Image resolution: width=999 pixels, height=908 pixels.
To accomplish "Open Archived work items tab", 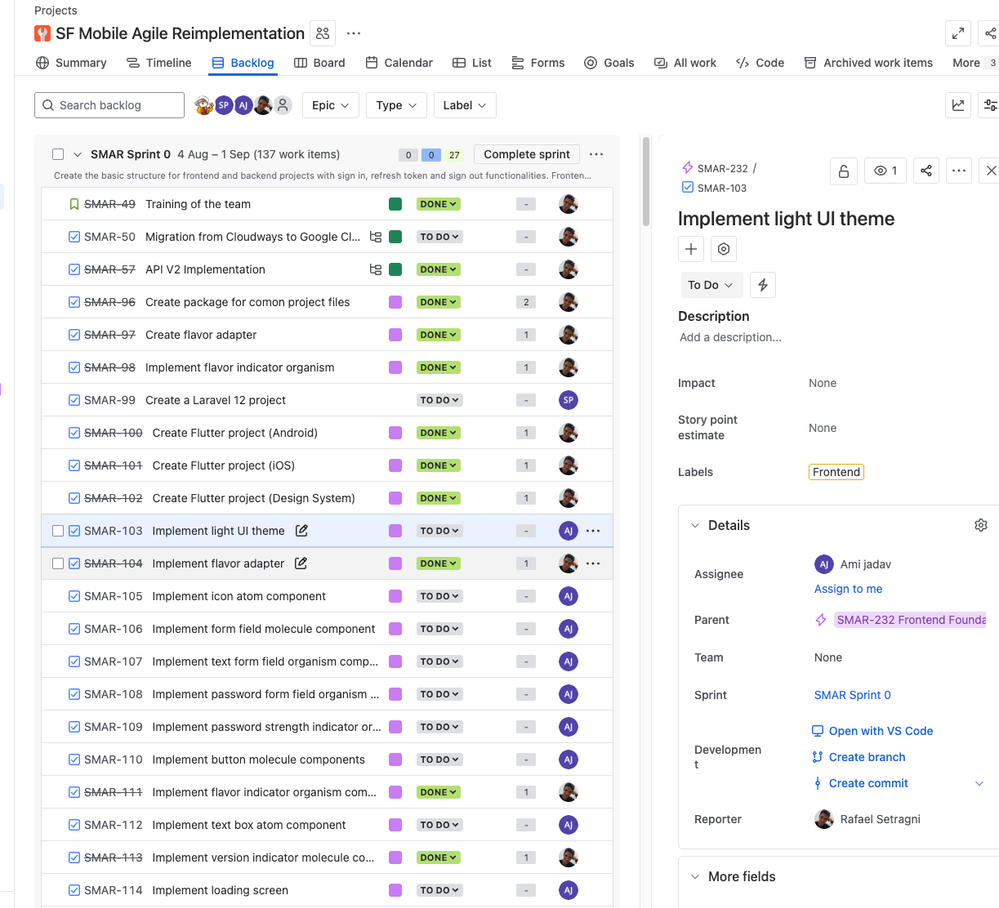I will [x=868, y=62].
